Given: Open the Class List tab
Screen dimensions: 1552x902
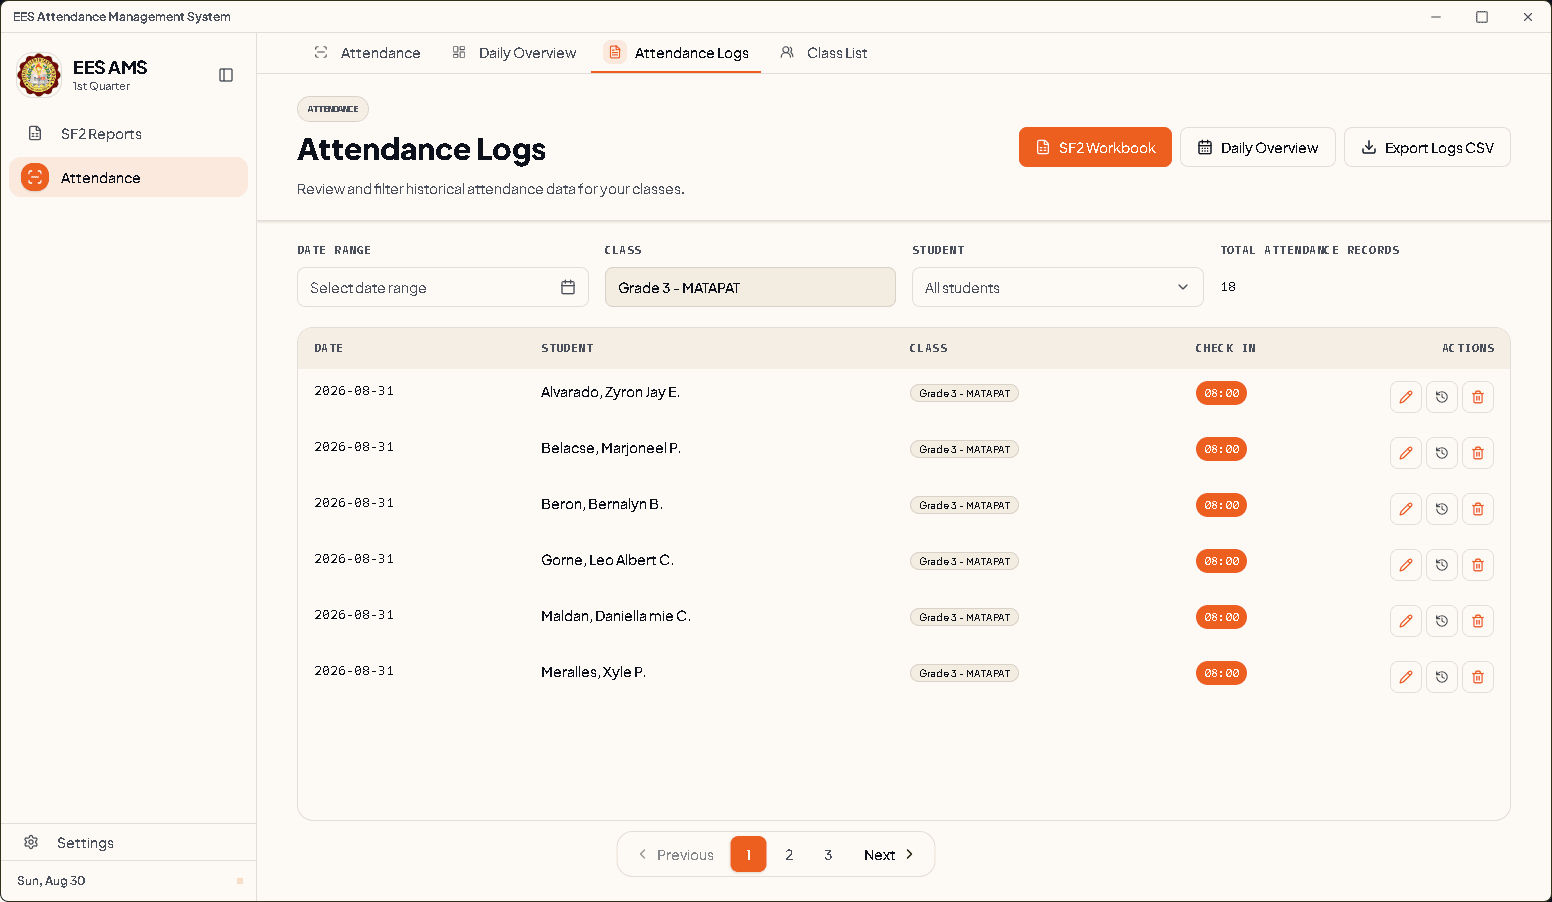Looking at the screenshot, I should click(x=823, y=53).
